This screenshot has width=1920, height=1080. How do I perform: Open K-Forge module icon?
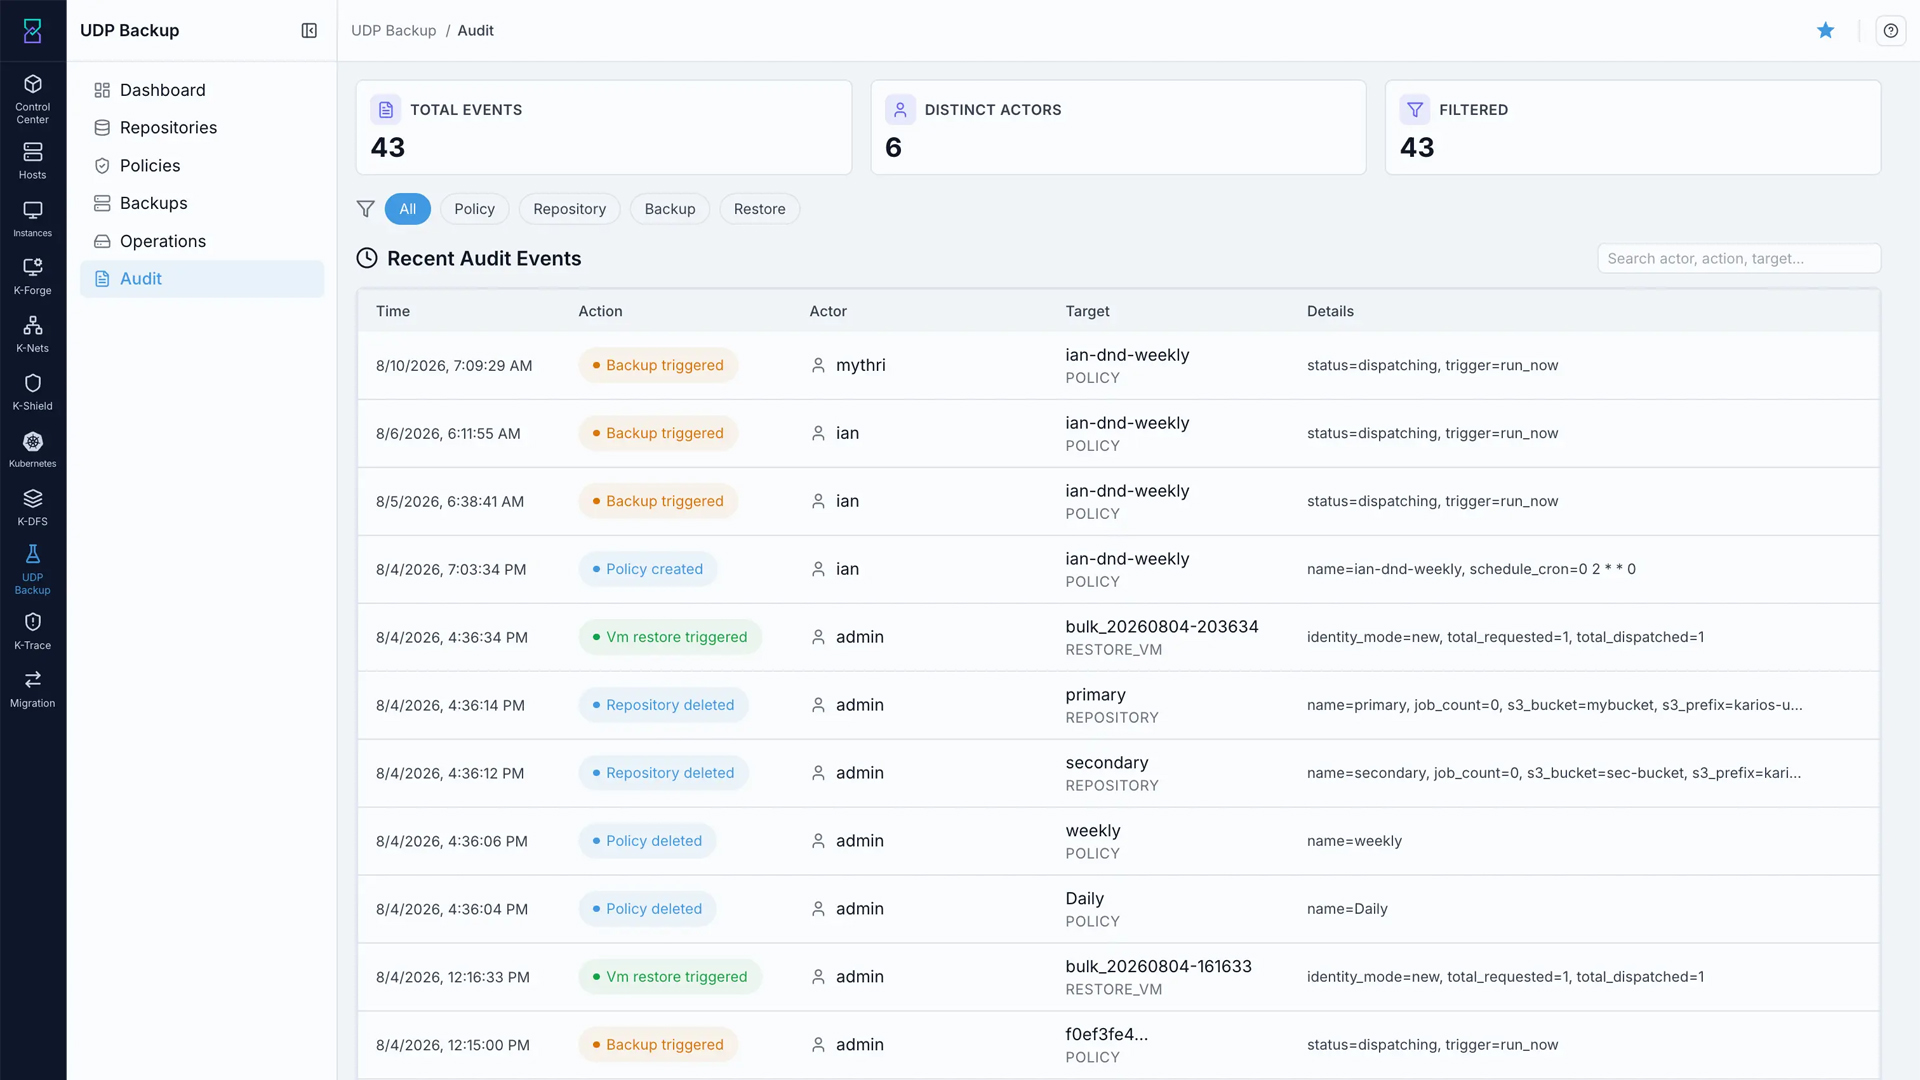(32, 276)
